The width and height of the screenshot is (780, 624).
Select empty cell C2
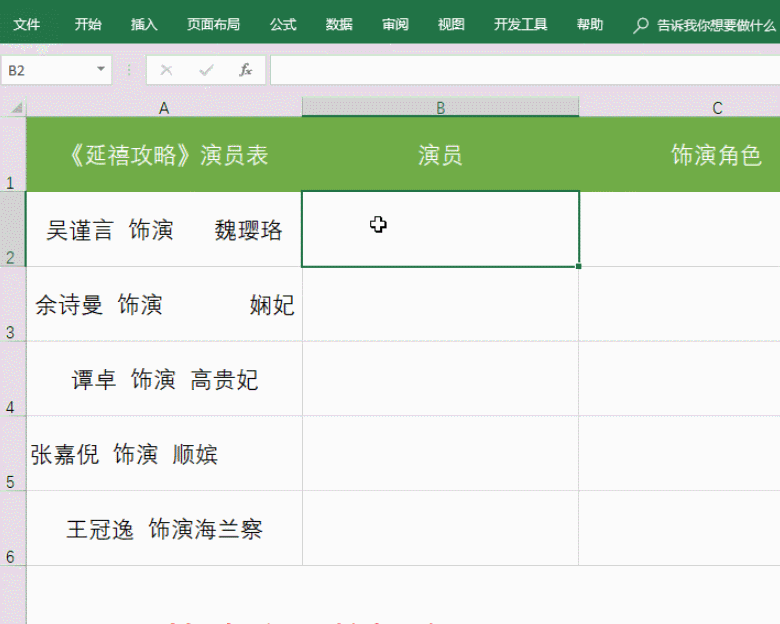[x=680, y=229]
